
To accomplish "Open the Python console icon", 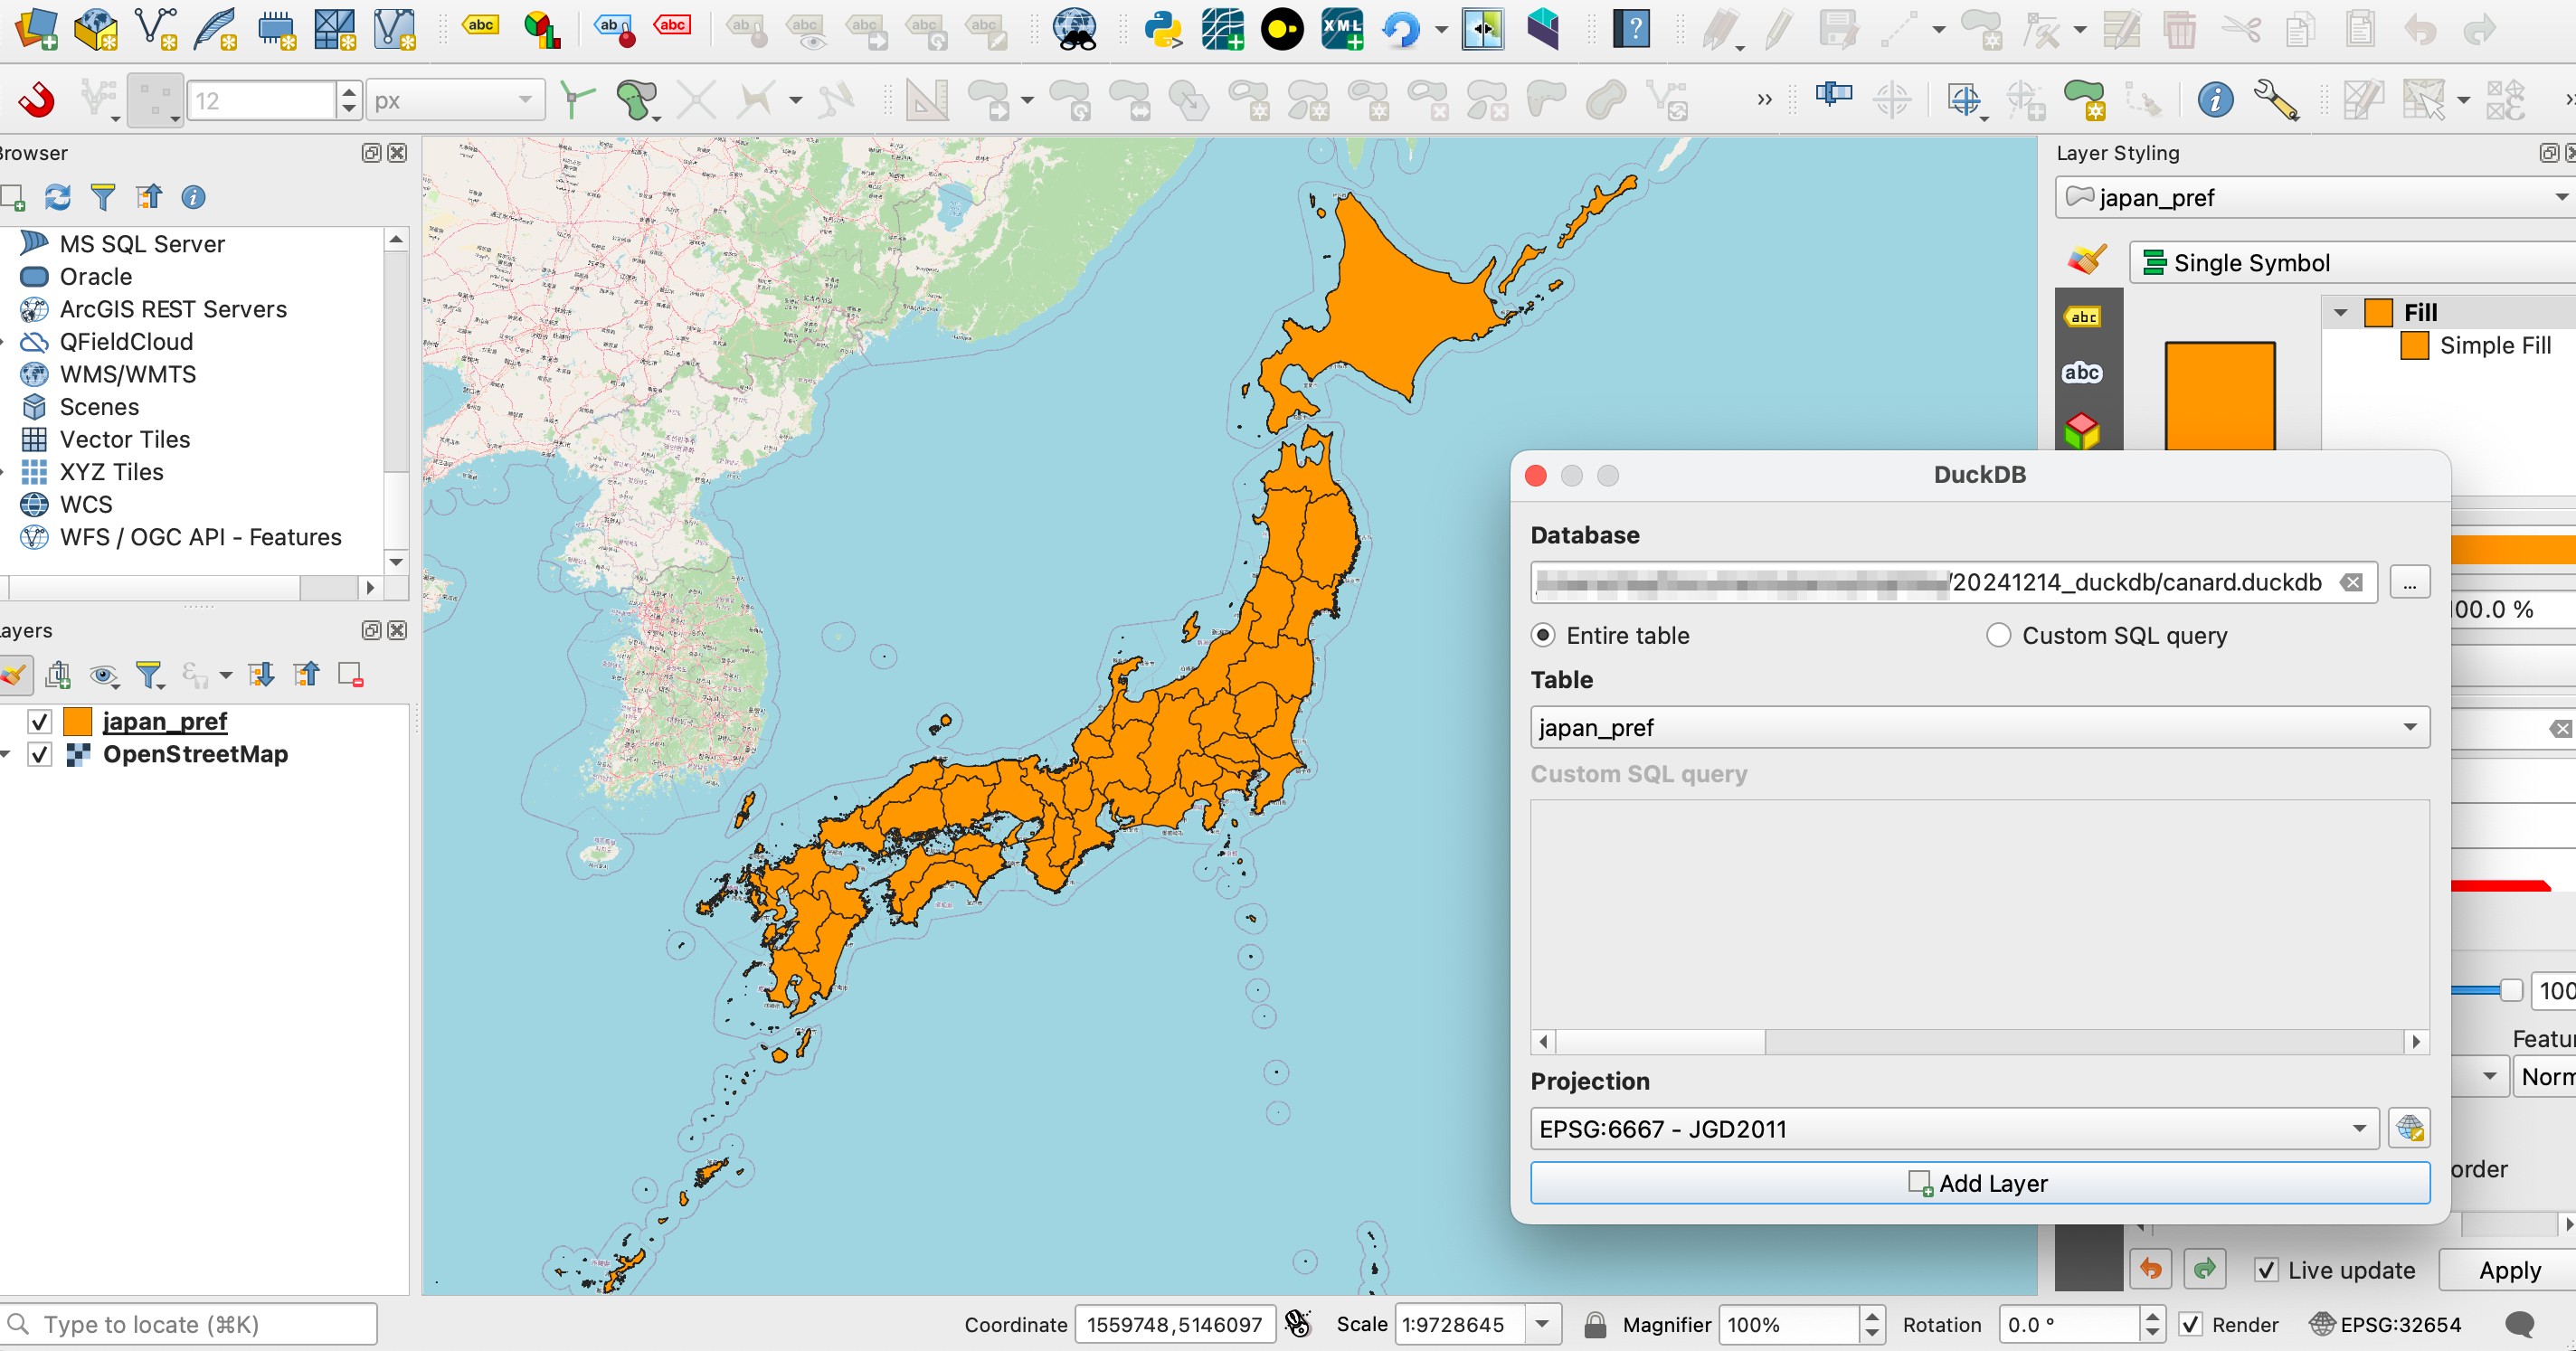I will pos(1163,29).
